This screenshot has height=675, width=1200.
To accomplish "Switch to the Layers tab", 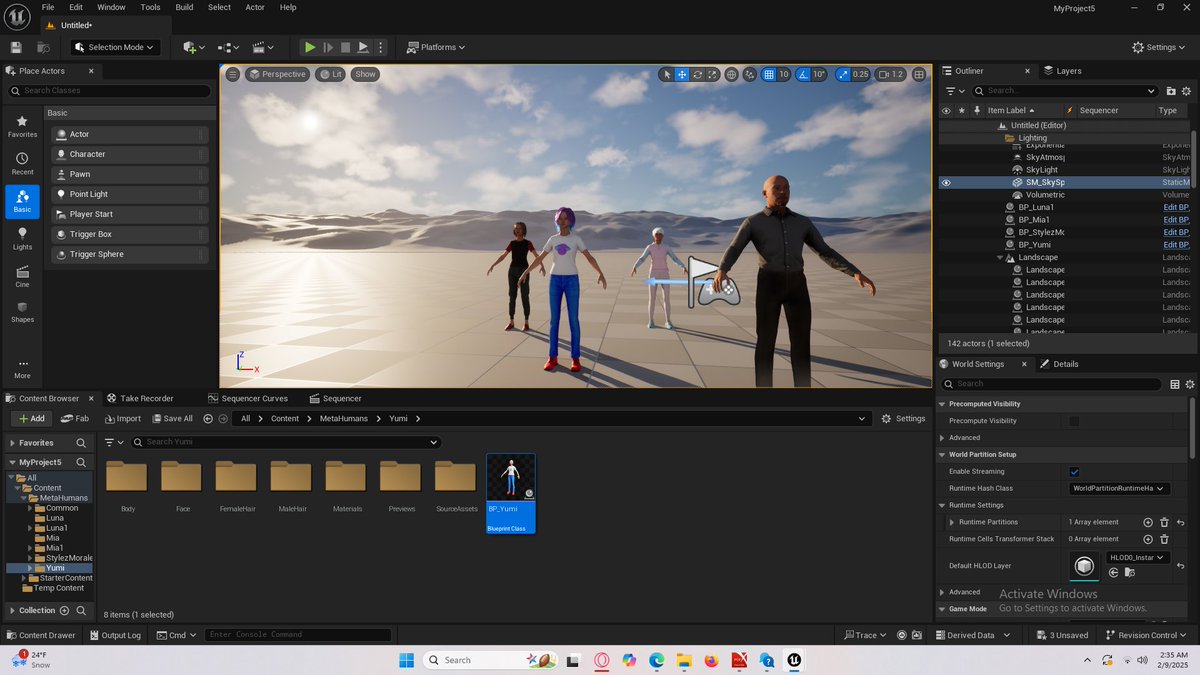I will click(1062, 71).
